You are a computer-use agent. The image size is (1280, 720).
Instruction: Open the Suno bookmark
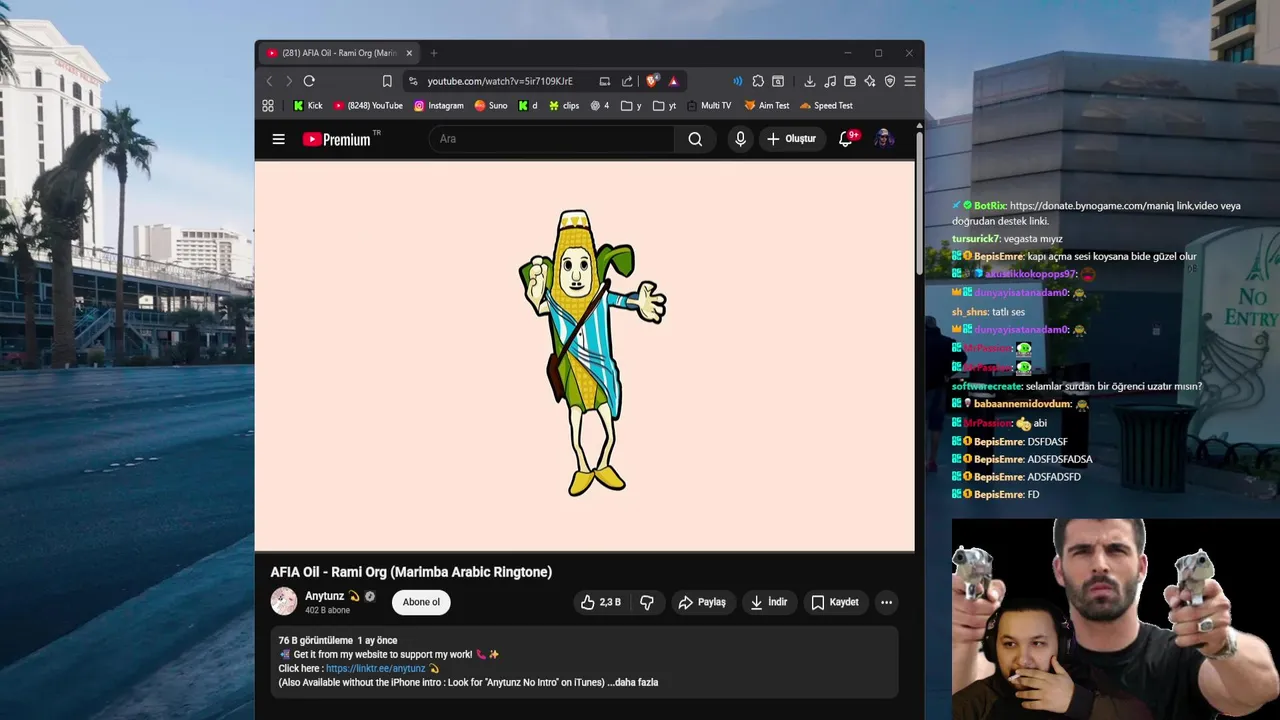coord(491,105)
